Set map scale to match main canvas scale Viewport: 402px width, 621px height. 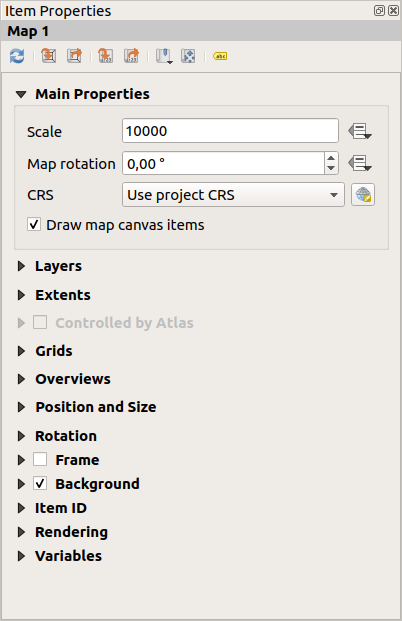[106, 56]
